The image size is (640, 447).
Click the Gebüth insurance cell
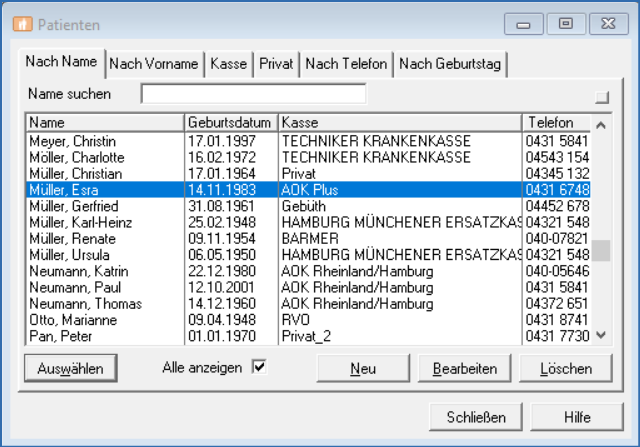(304, 206)
